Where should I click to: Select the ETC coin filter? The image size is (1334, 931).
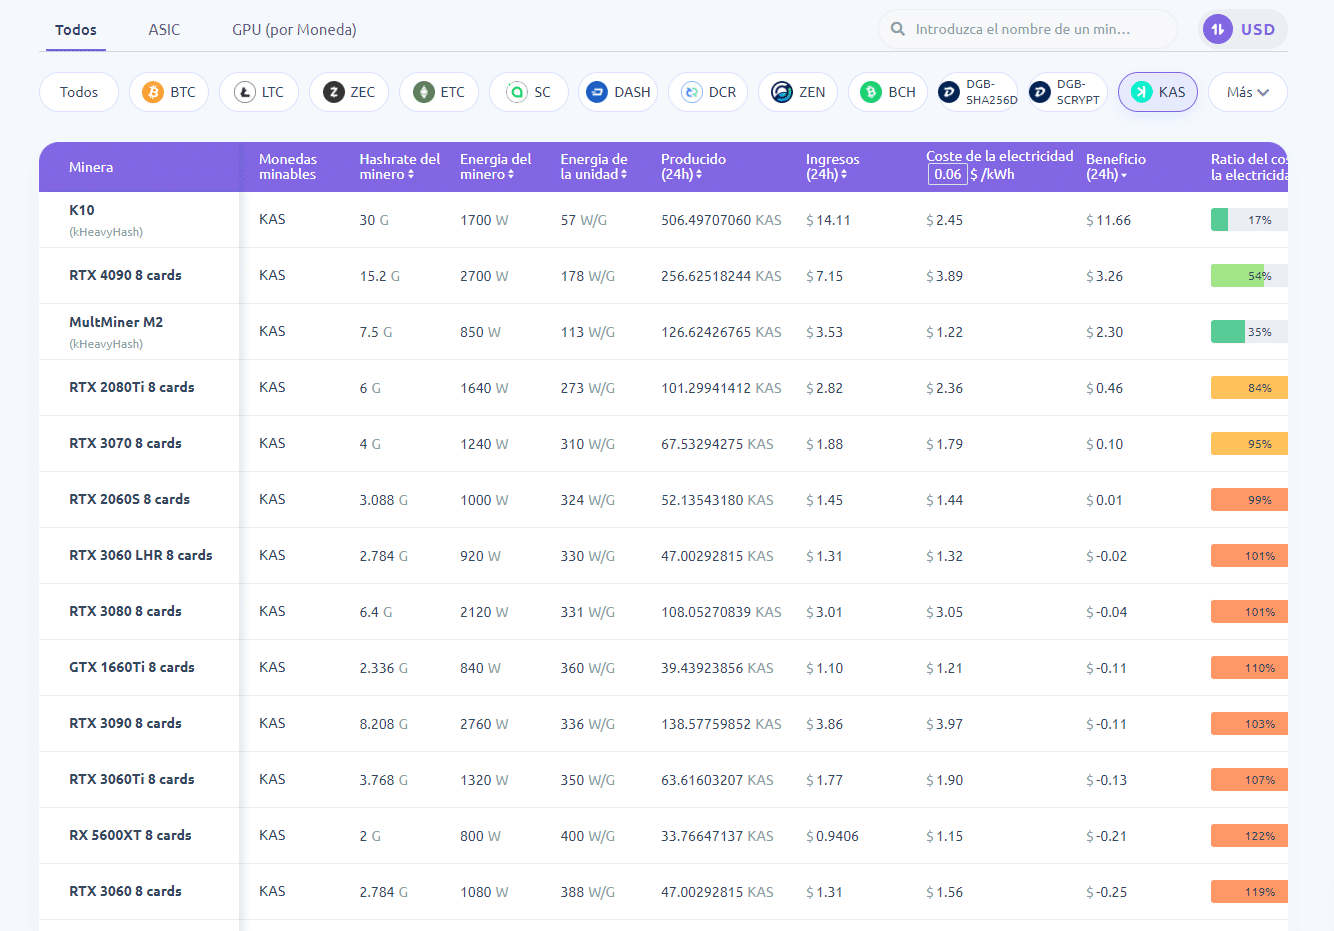[439, 92]
